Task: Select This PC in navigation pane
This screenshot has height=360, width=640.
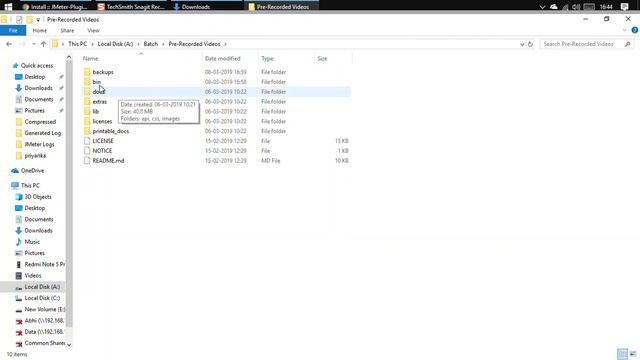Action: click(x=30, y=185)
